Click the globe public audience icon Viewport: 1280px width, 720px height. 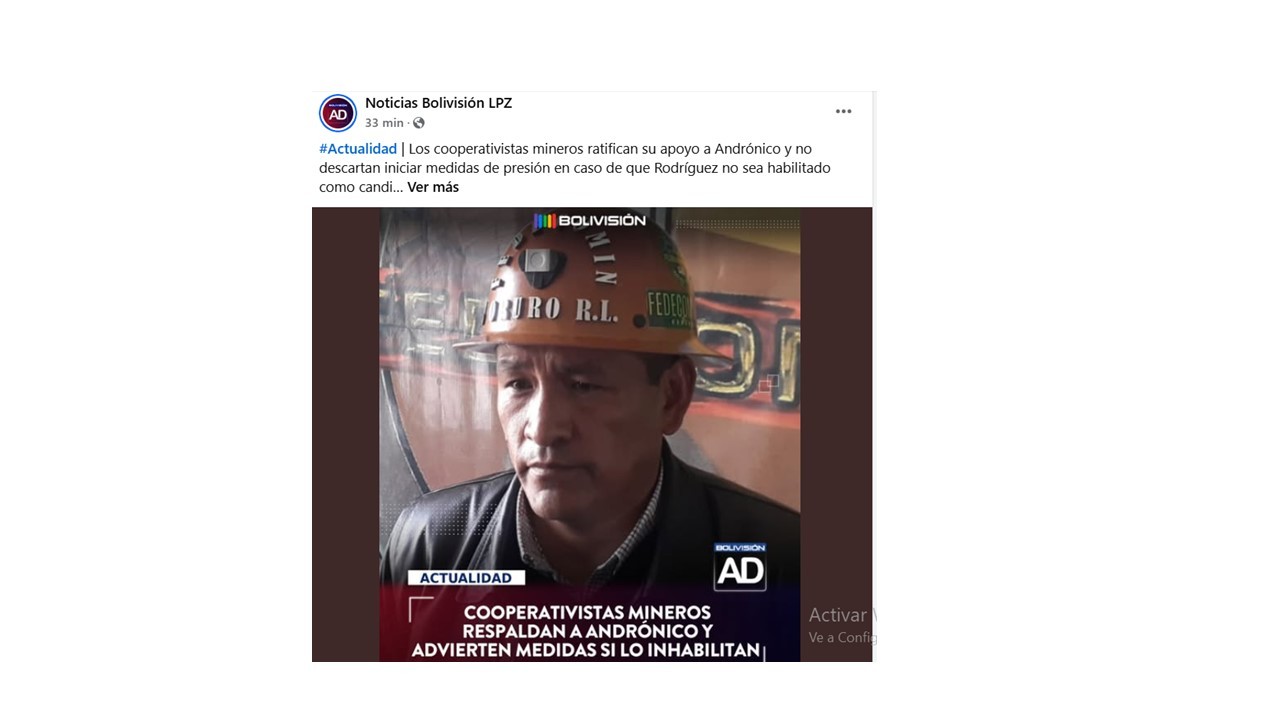point(419,123)
